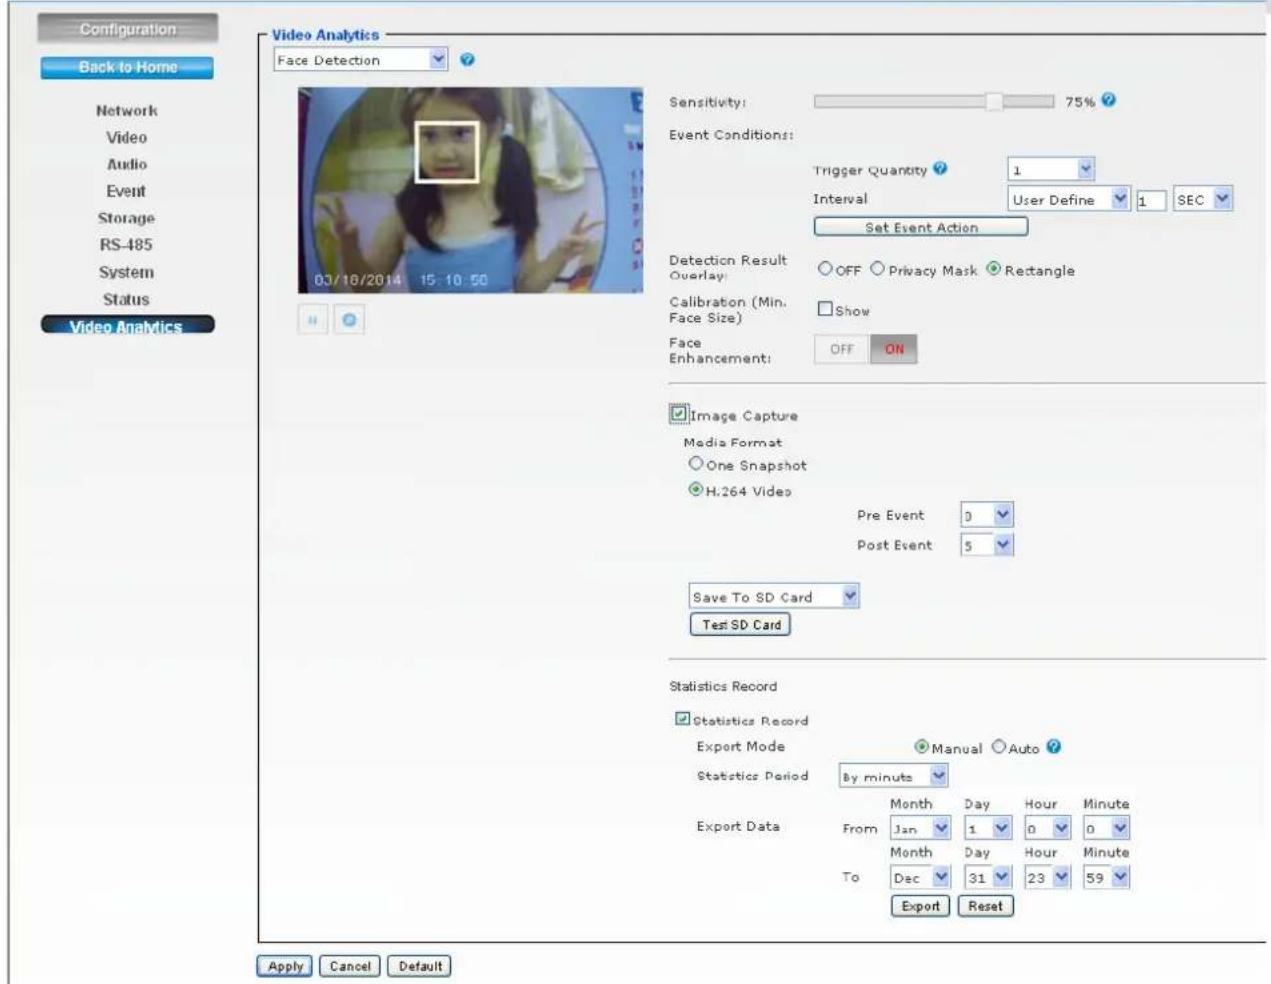Click the round snapshot icon under preview

349,320
